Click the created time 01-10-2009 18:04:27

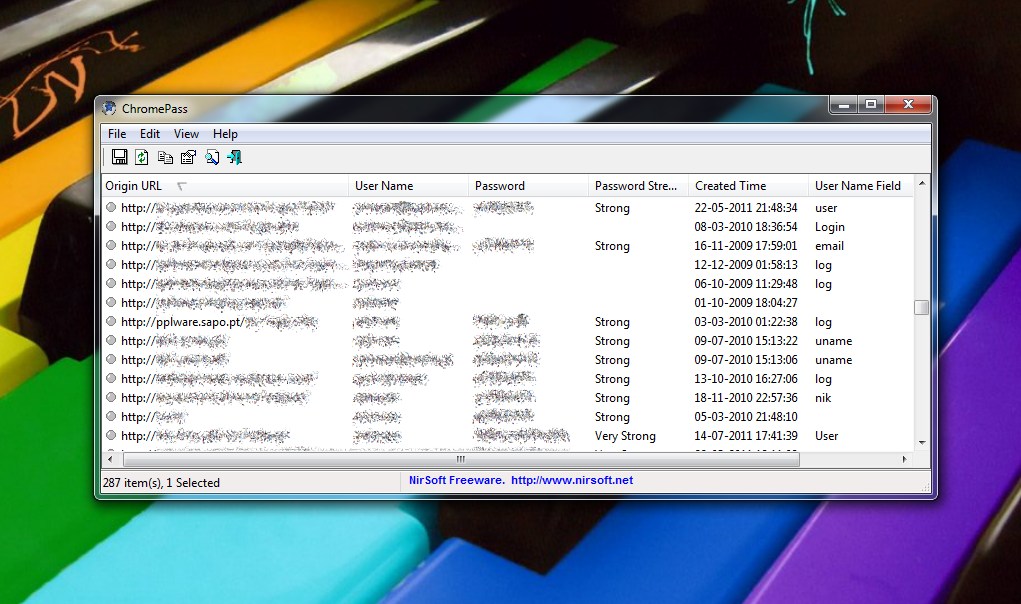746,303
